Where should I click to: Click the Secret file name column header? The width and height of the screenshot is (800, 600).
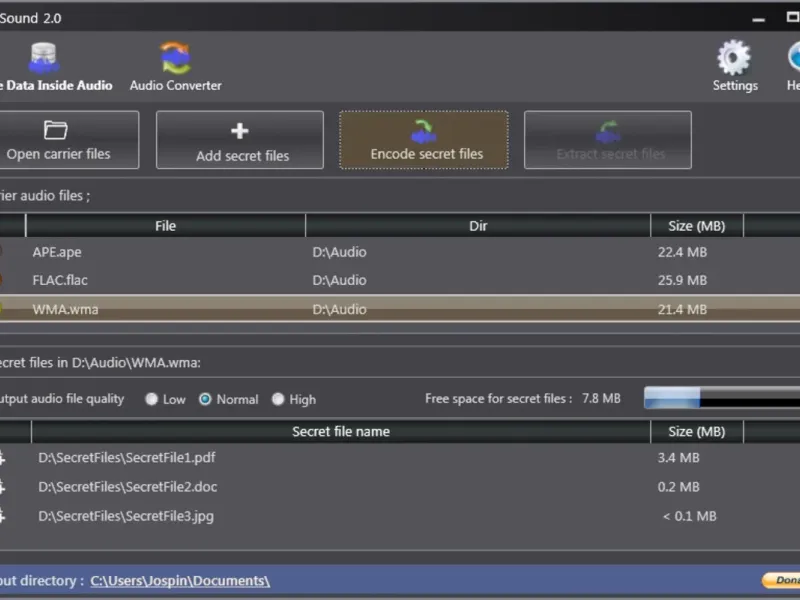[x=341, y=432]
